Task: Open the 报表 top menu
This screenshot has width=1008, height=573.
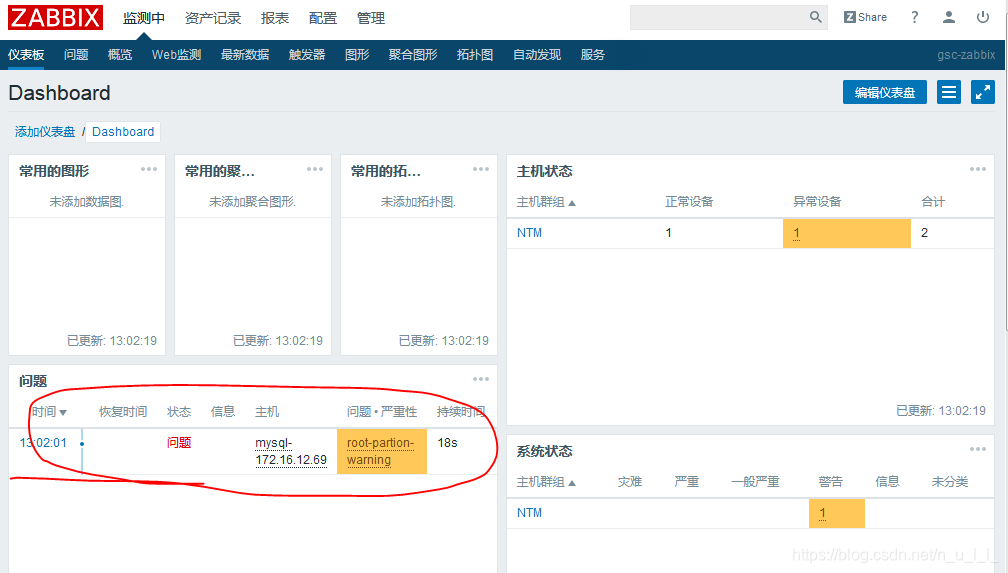Action: (274, 19)
